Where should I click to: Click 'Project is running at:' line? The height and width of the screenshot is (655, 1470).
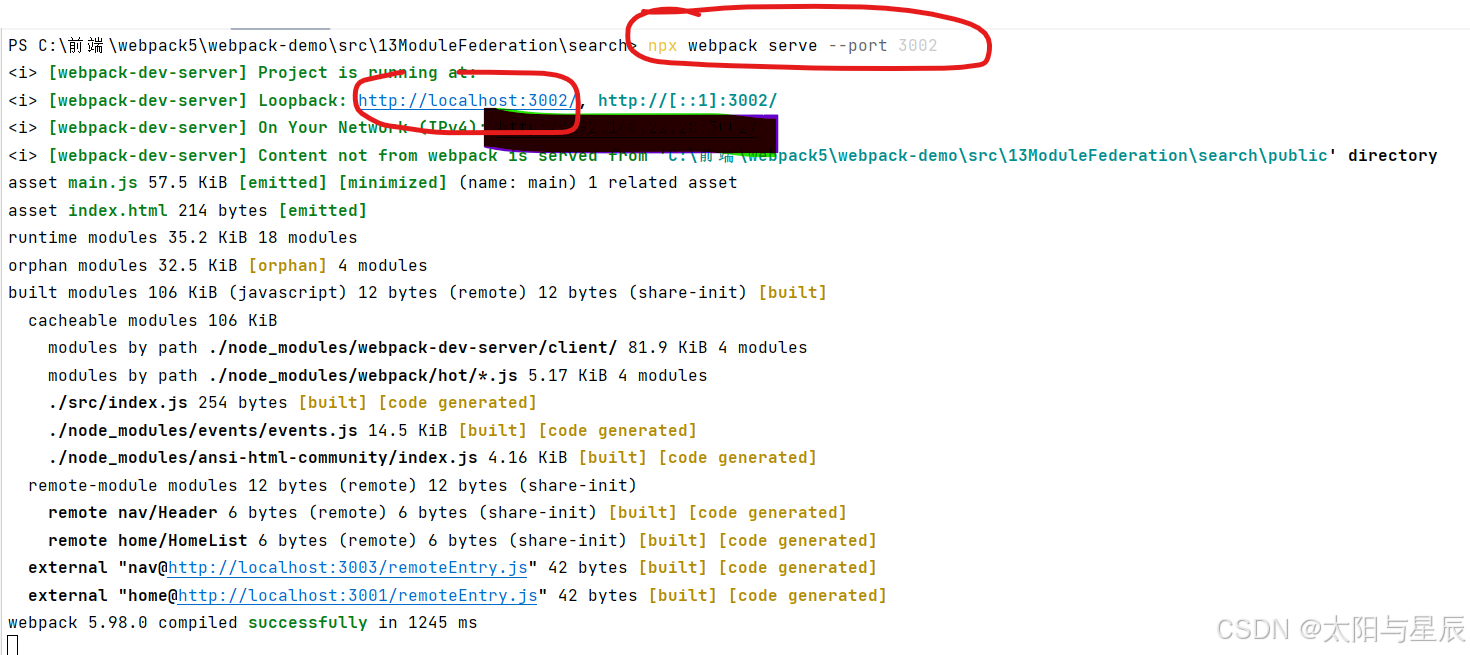point(243,72)
